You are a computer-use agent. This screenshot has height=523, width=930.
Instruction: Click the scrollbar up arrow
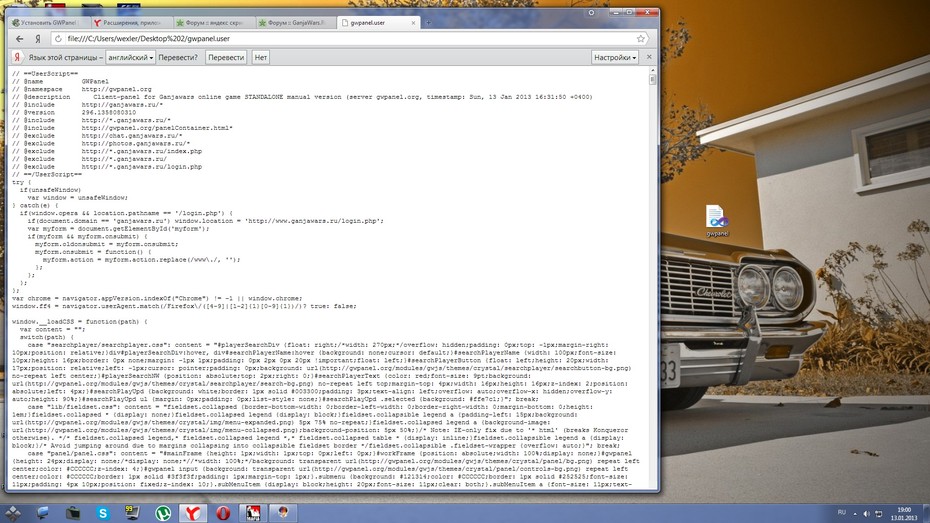click(652, 70)
